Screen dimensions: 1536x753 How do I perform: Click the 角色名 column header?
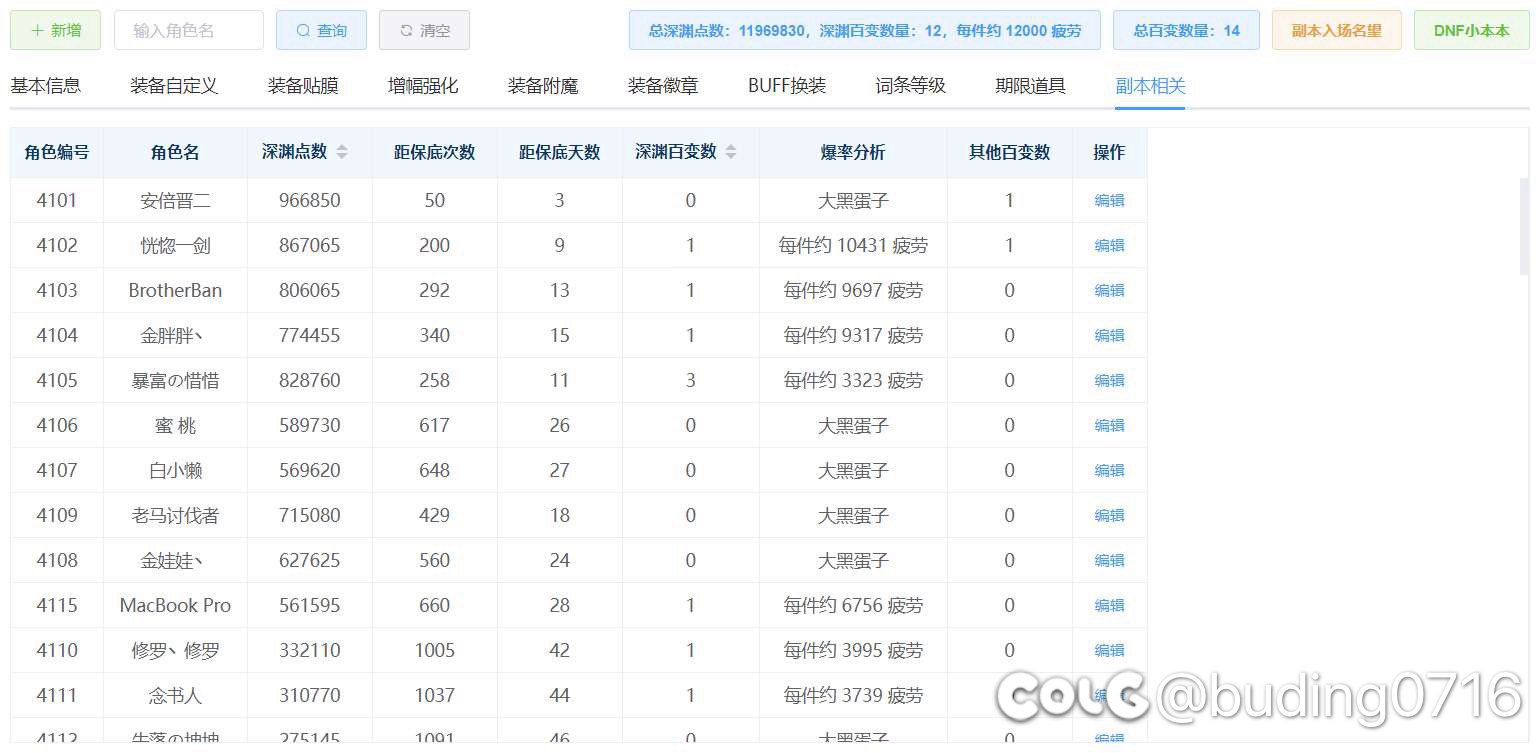175,152
